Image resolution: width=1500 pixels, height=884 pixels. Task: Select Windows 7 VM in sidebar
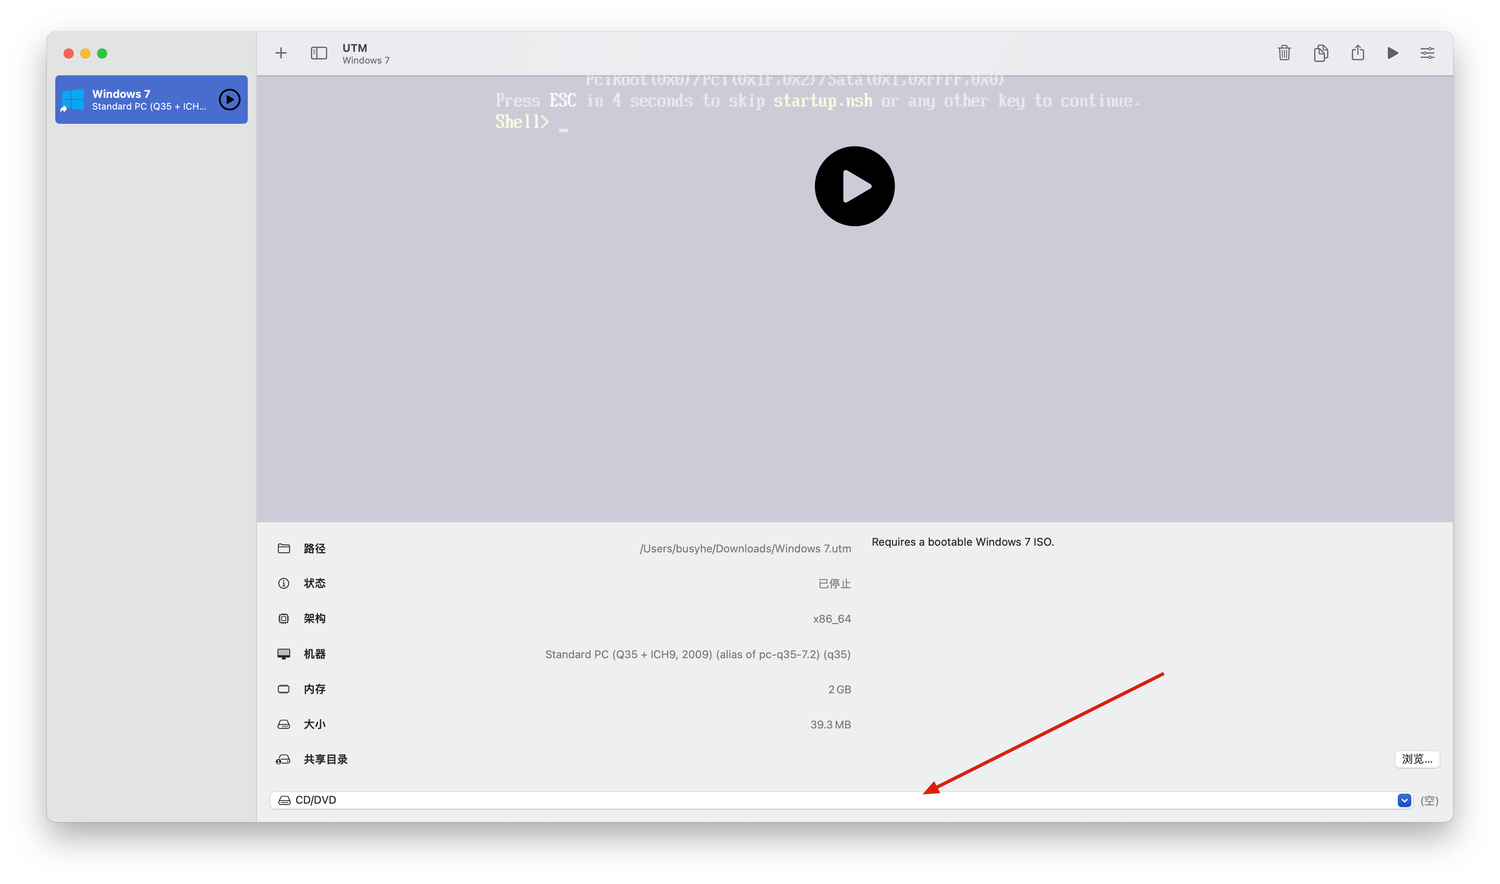pos(151,100)
